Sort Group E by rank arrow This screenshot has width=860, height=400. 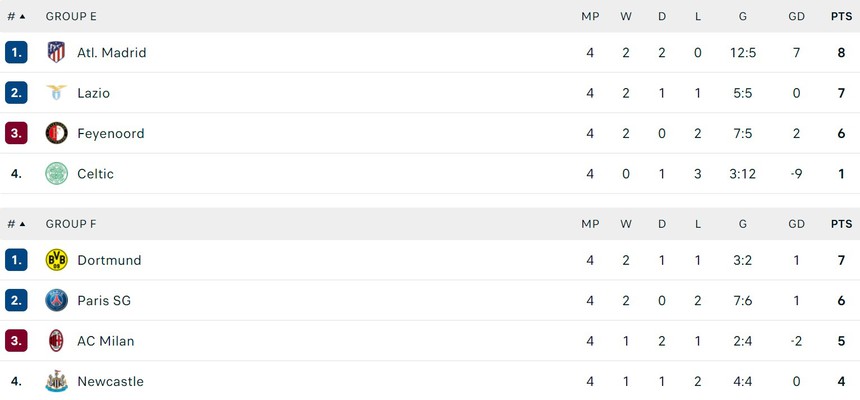point(22,17)
